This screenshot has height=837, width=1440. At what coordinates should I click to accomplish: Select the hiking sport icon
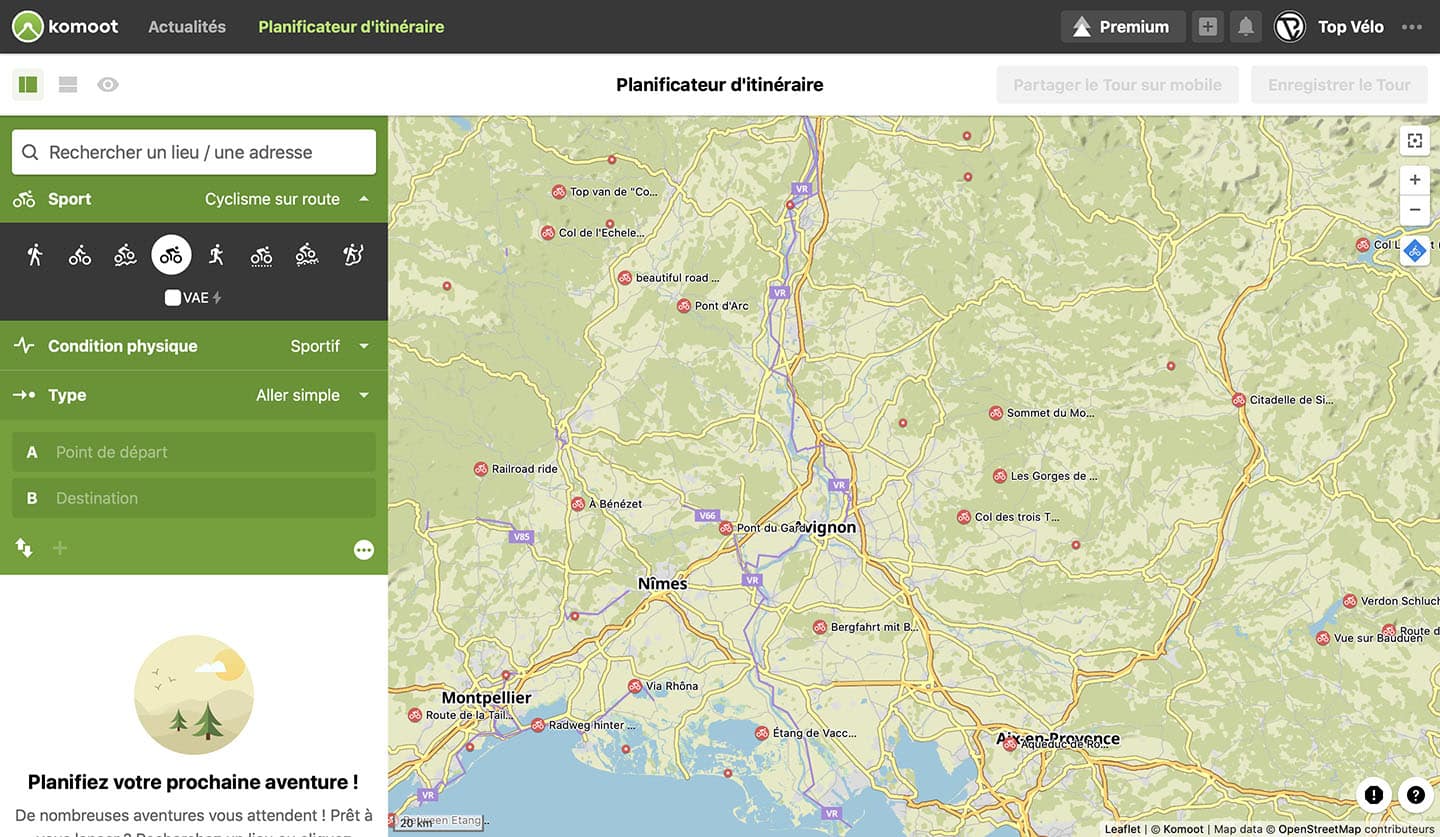[35, 255]
